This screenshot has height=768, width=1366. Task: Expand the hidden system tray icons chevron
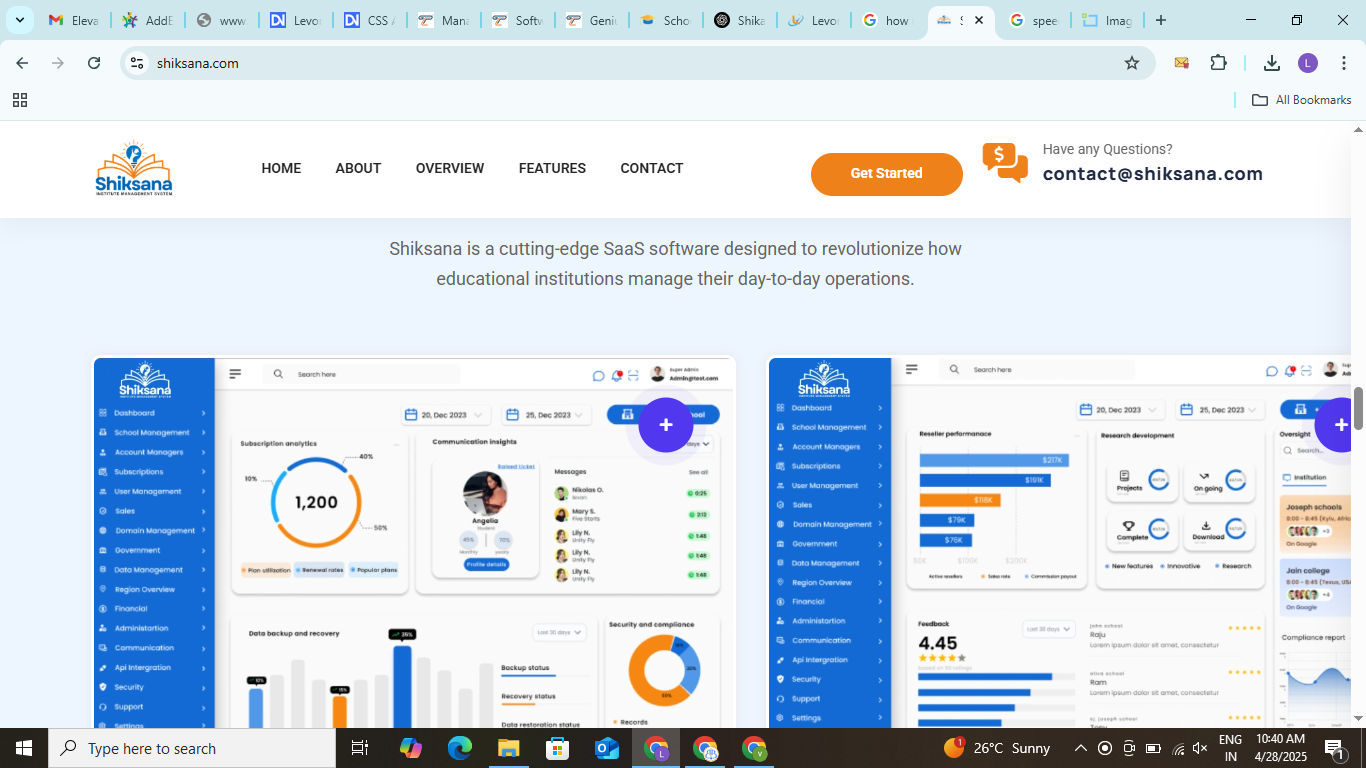(1080, 748)
